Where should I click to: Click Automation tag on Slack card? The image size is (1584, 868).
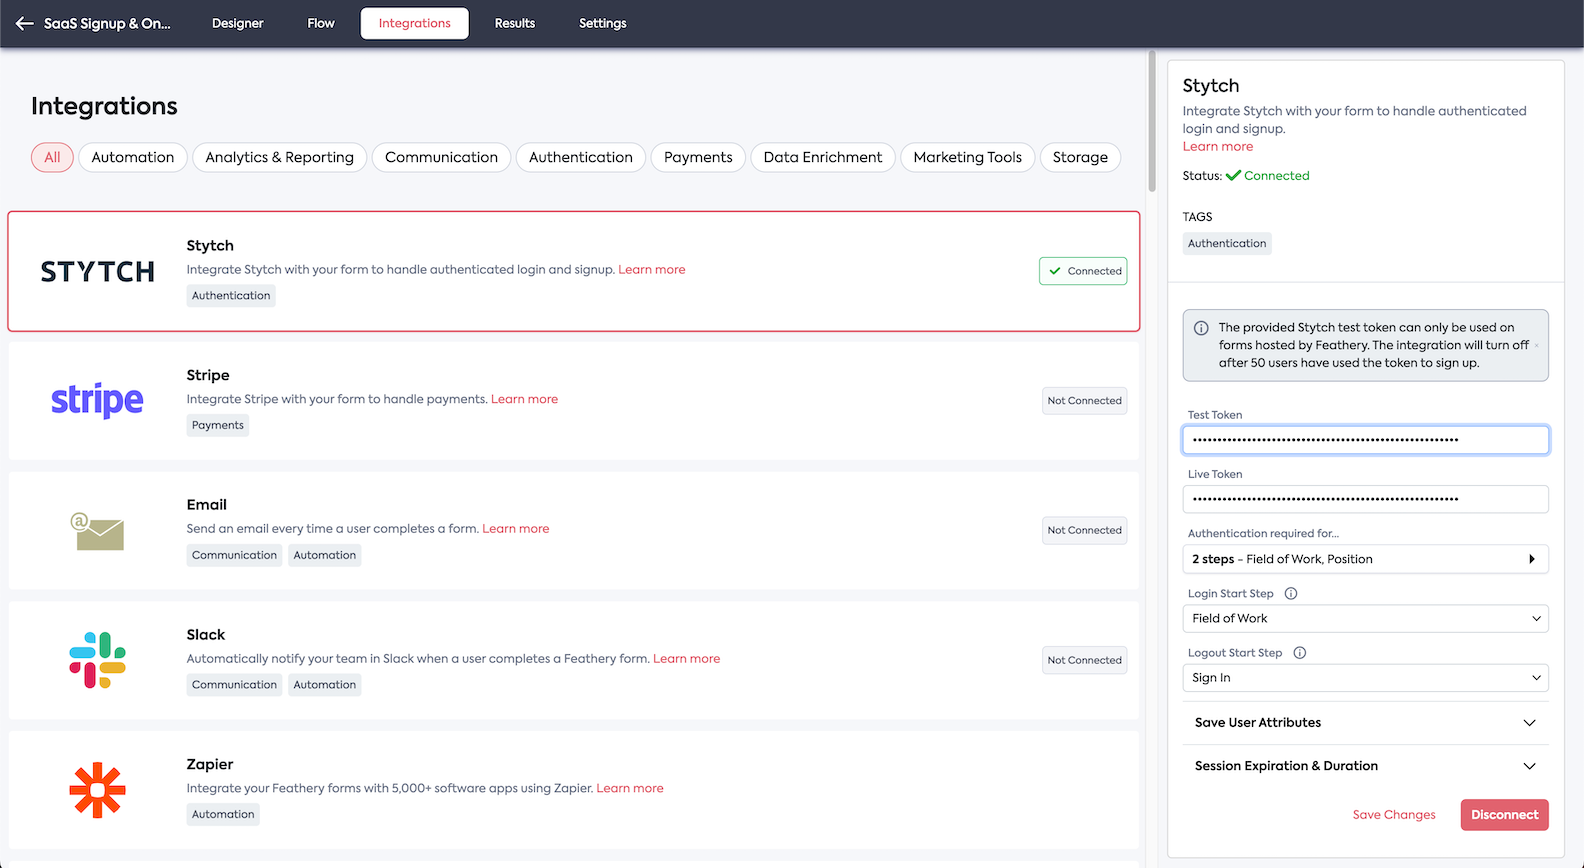point(325,685)
